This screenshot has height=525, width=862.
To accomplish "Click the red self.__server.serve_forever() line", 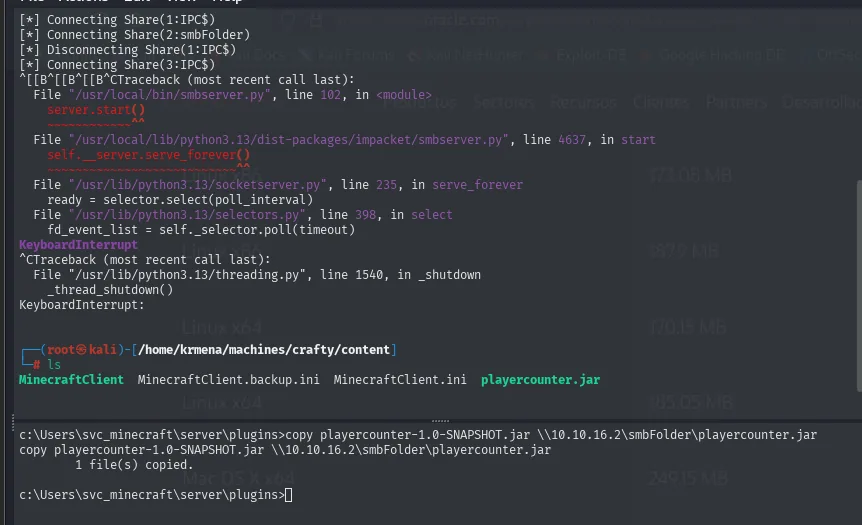I will pyautogui.click(x=148, y=154).
